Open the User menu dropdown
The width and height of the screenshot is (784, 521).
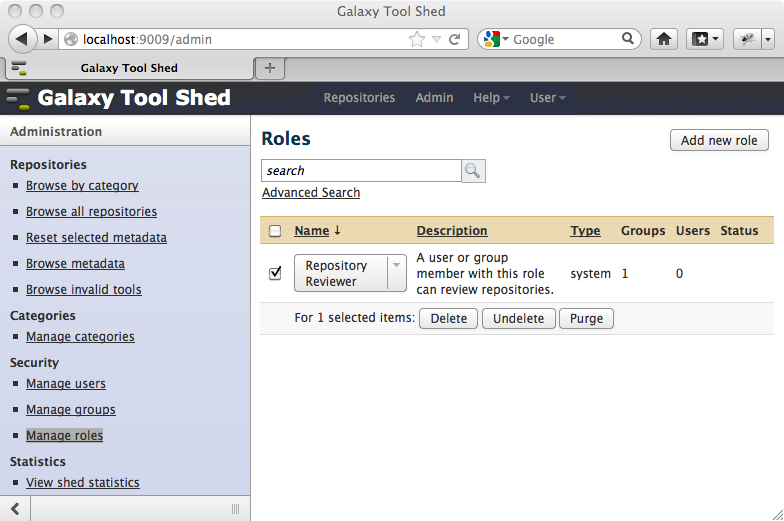[x=548, y=98]
